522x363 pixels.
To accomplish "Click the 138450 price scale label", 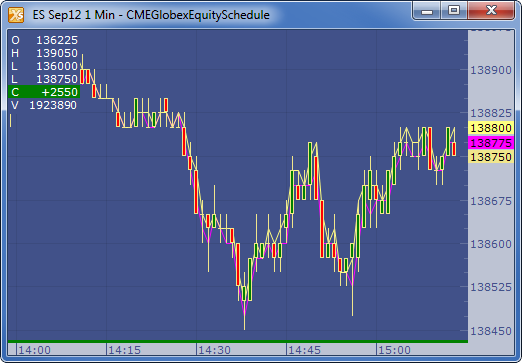I will click(x=491, y=331).
